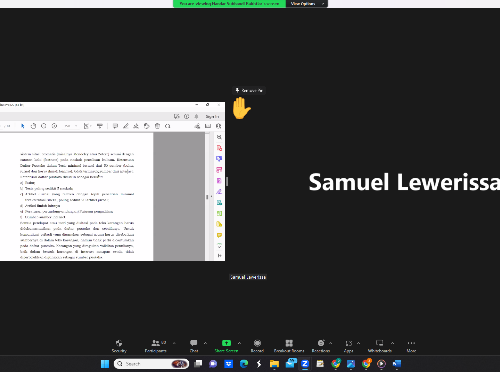Open the red Create PDF tool in side pane
The image size is (500, 372).
pos(219,148)
